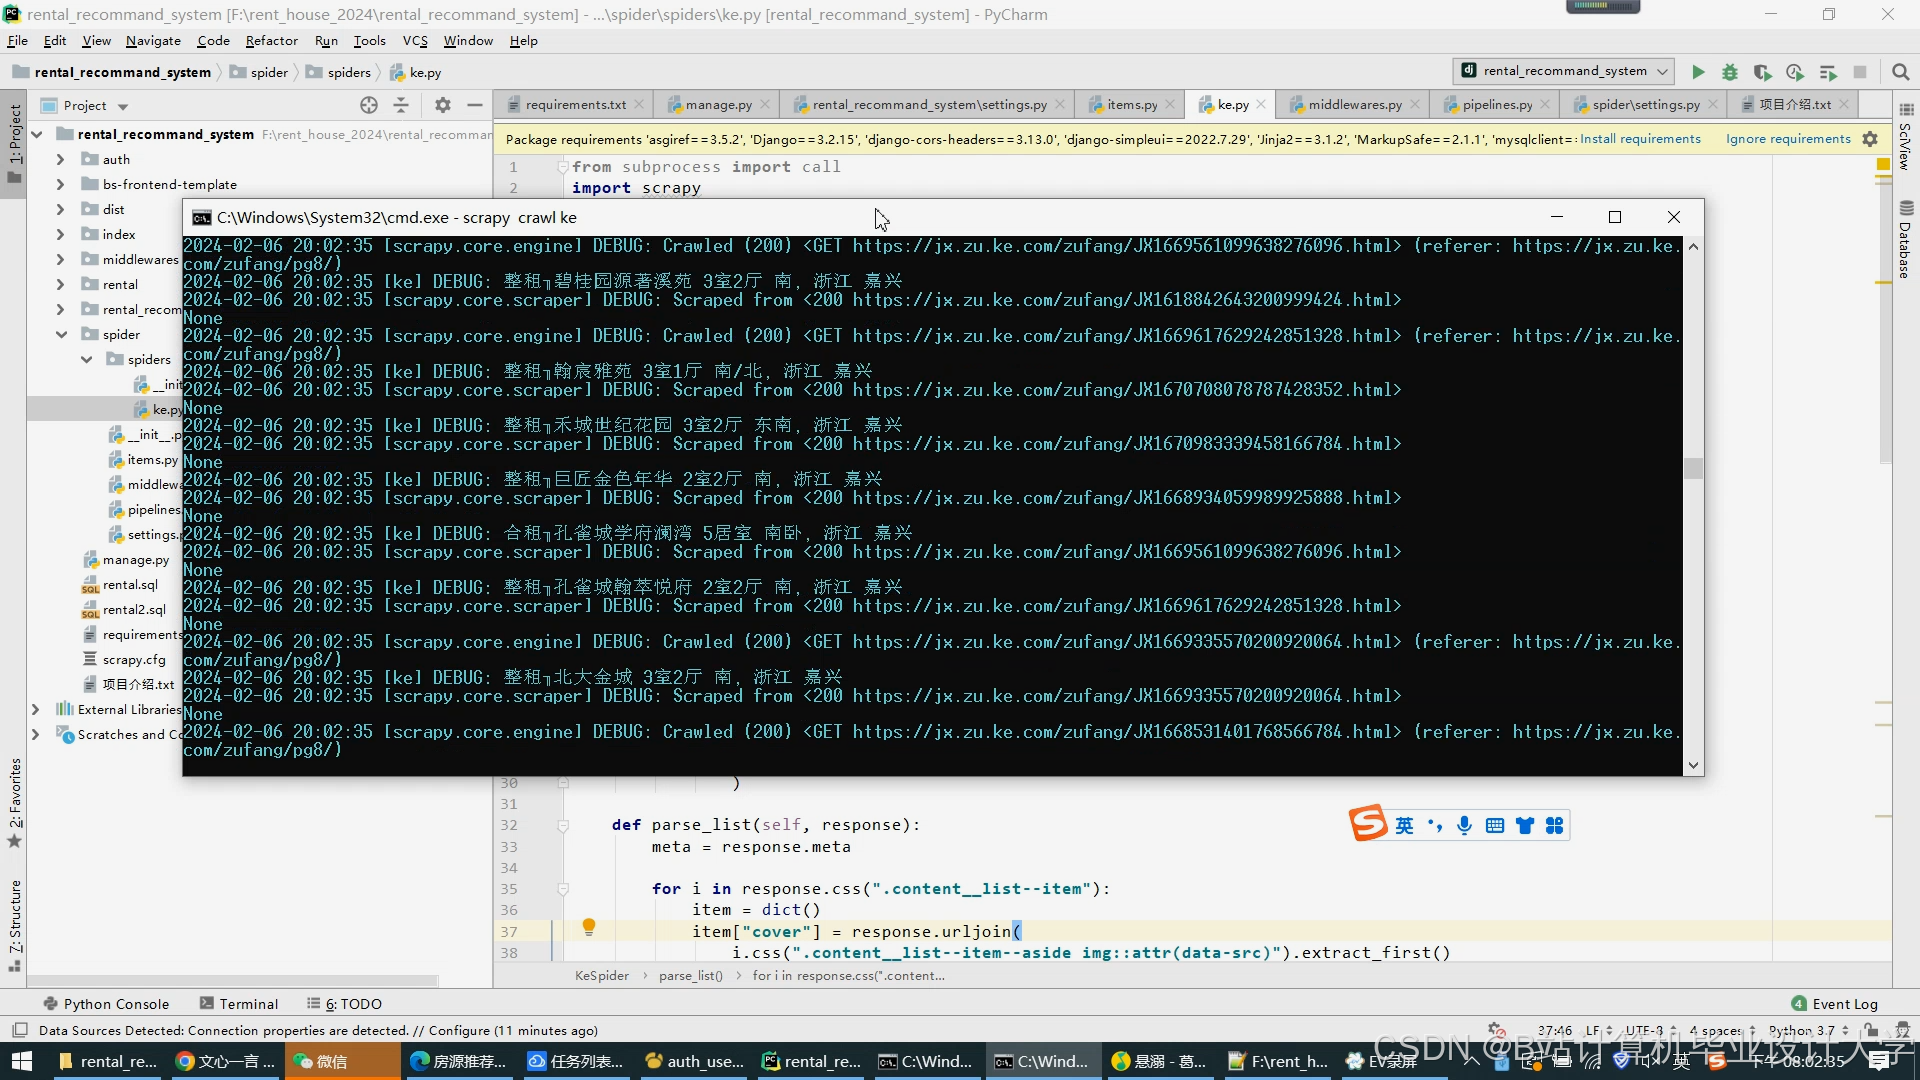
Task: Run with coverage using the shield icon
Action: point(1763,72)
